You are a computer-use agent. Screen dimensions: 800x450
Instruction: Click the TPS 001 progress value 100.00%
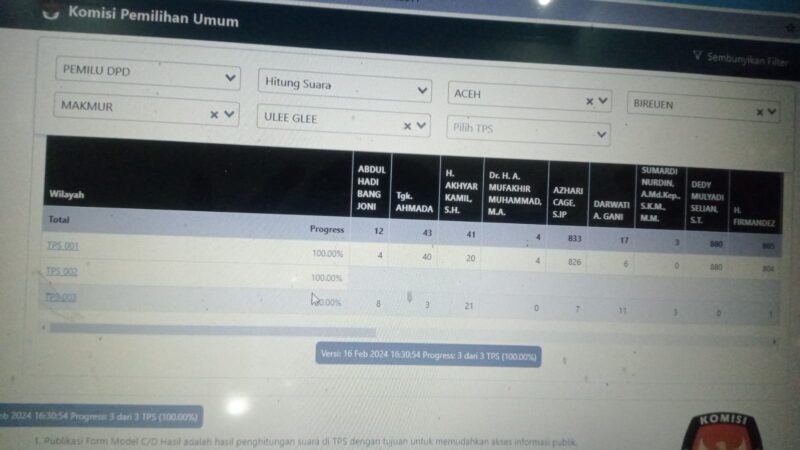pyautogui.click(x=327, y=254)
